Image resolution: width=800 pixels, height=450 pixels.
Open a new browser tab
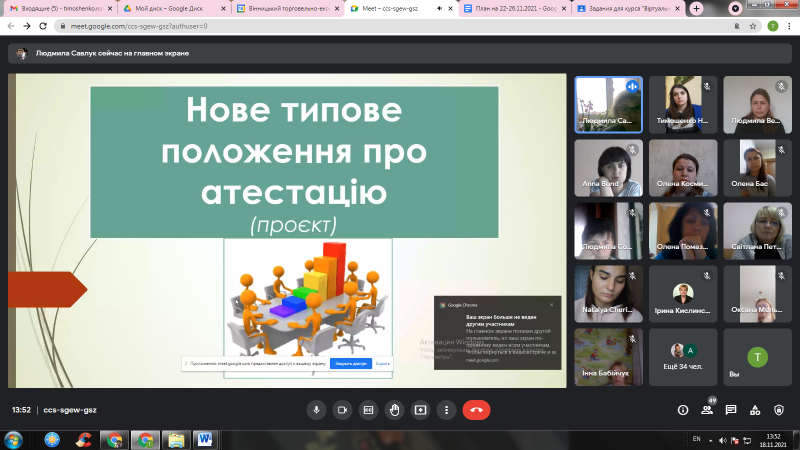[x=696, y=9]
